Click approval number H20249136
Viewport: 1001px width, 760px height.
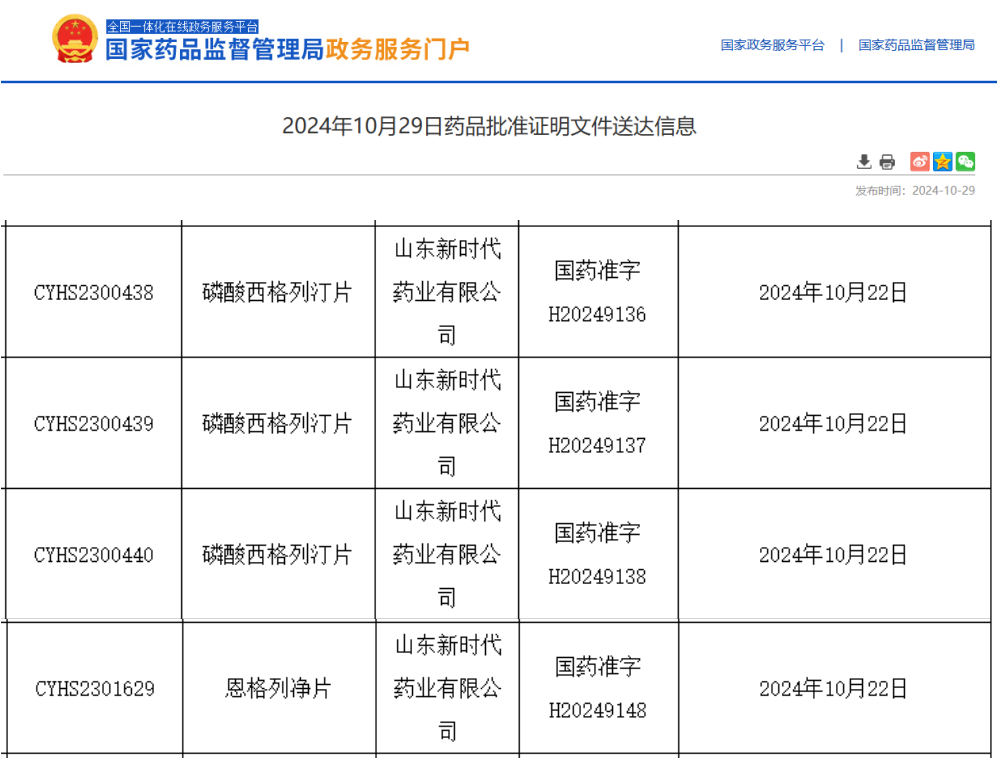click(598, 315)
